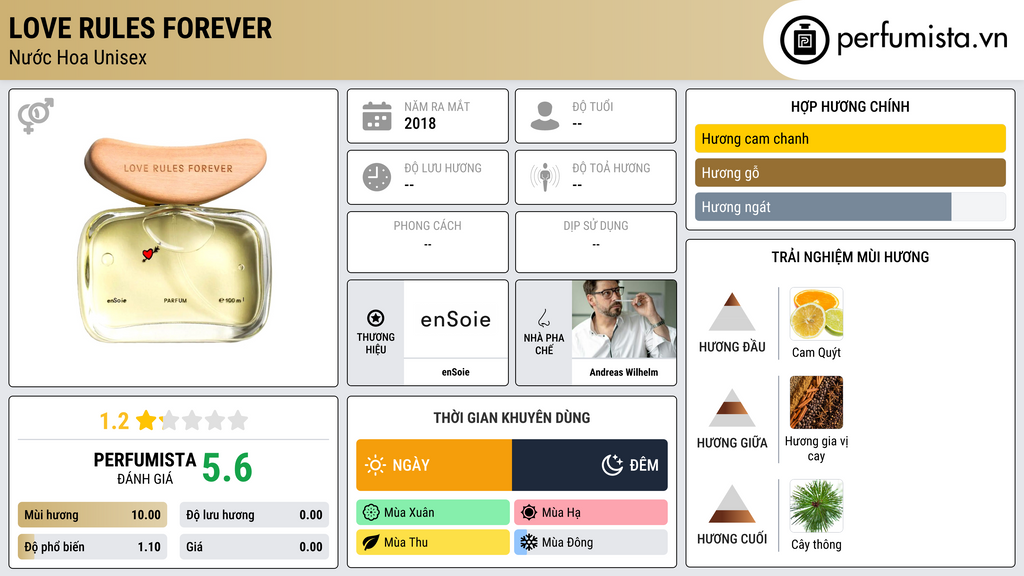Click the star badge brand icon

[x=376, y=318]
